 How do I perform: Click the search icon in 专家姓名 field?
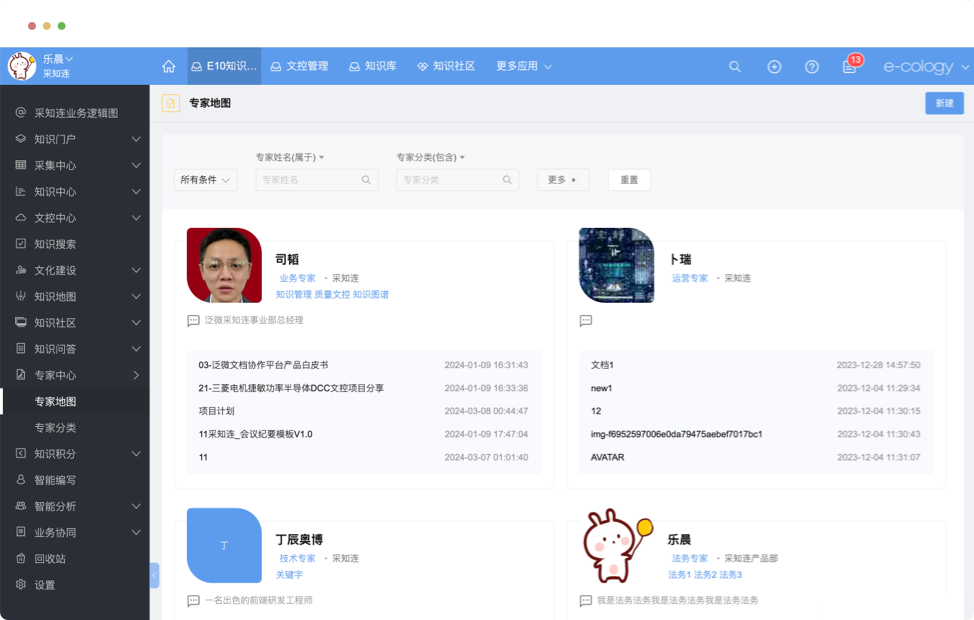[366, 180]
